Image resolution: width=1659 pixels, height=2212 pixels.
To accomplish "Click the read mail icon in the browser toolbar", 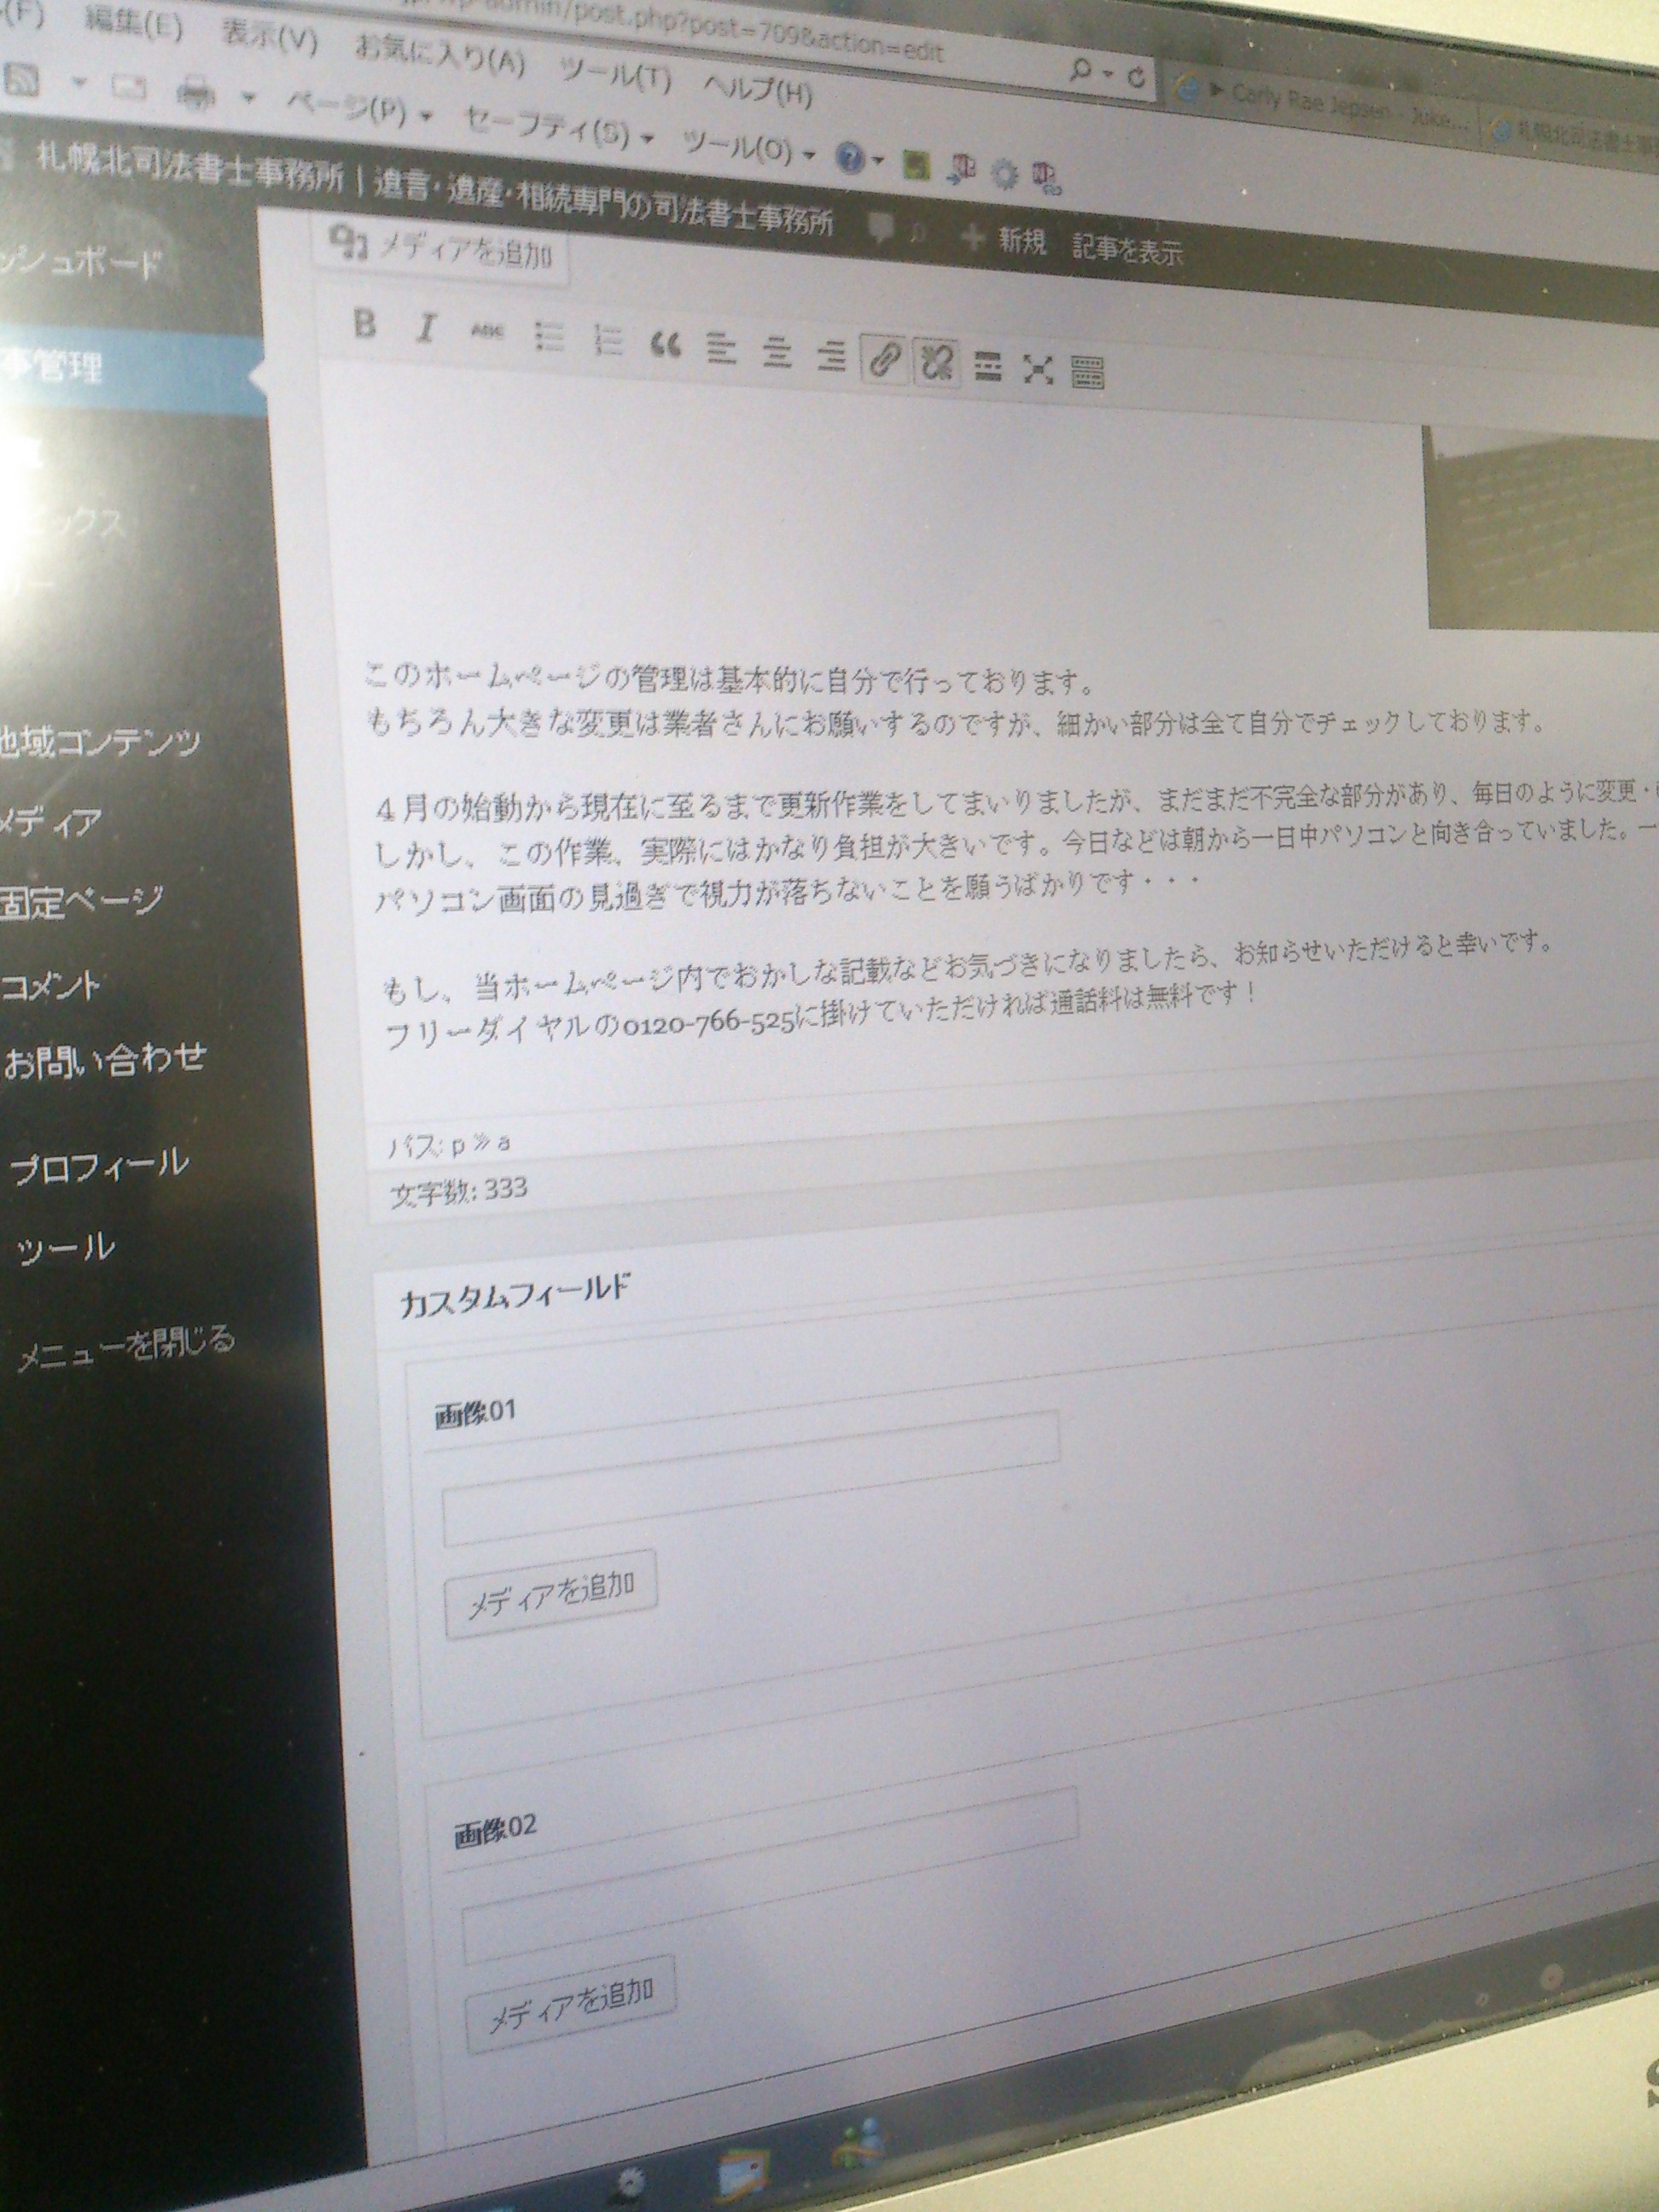I will point(130,86).
